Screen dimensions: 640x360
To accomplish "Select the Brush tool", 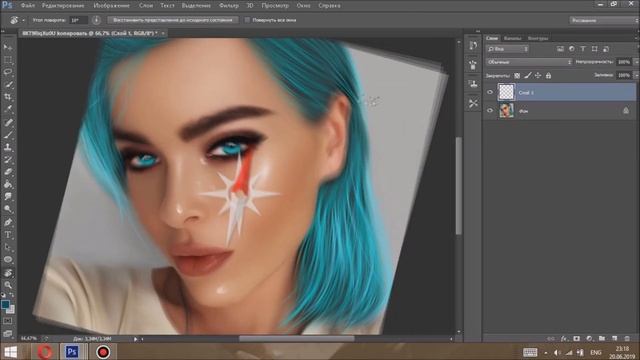I will (x=8, y=134).
